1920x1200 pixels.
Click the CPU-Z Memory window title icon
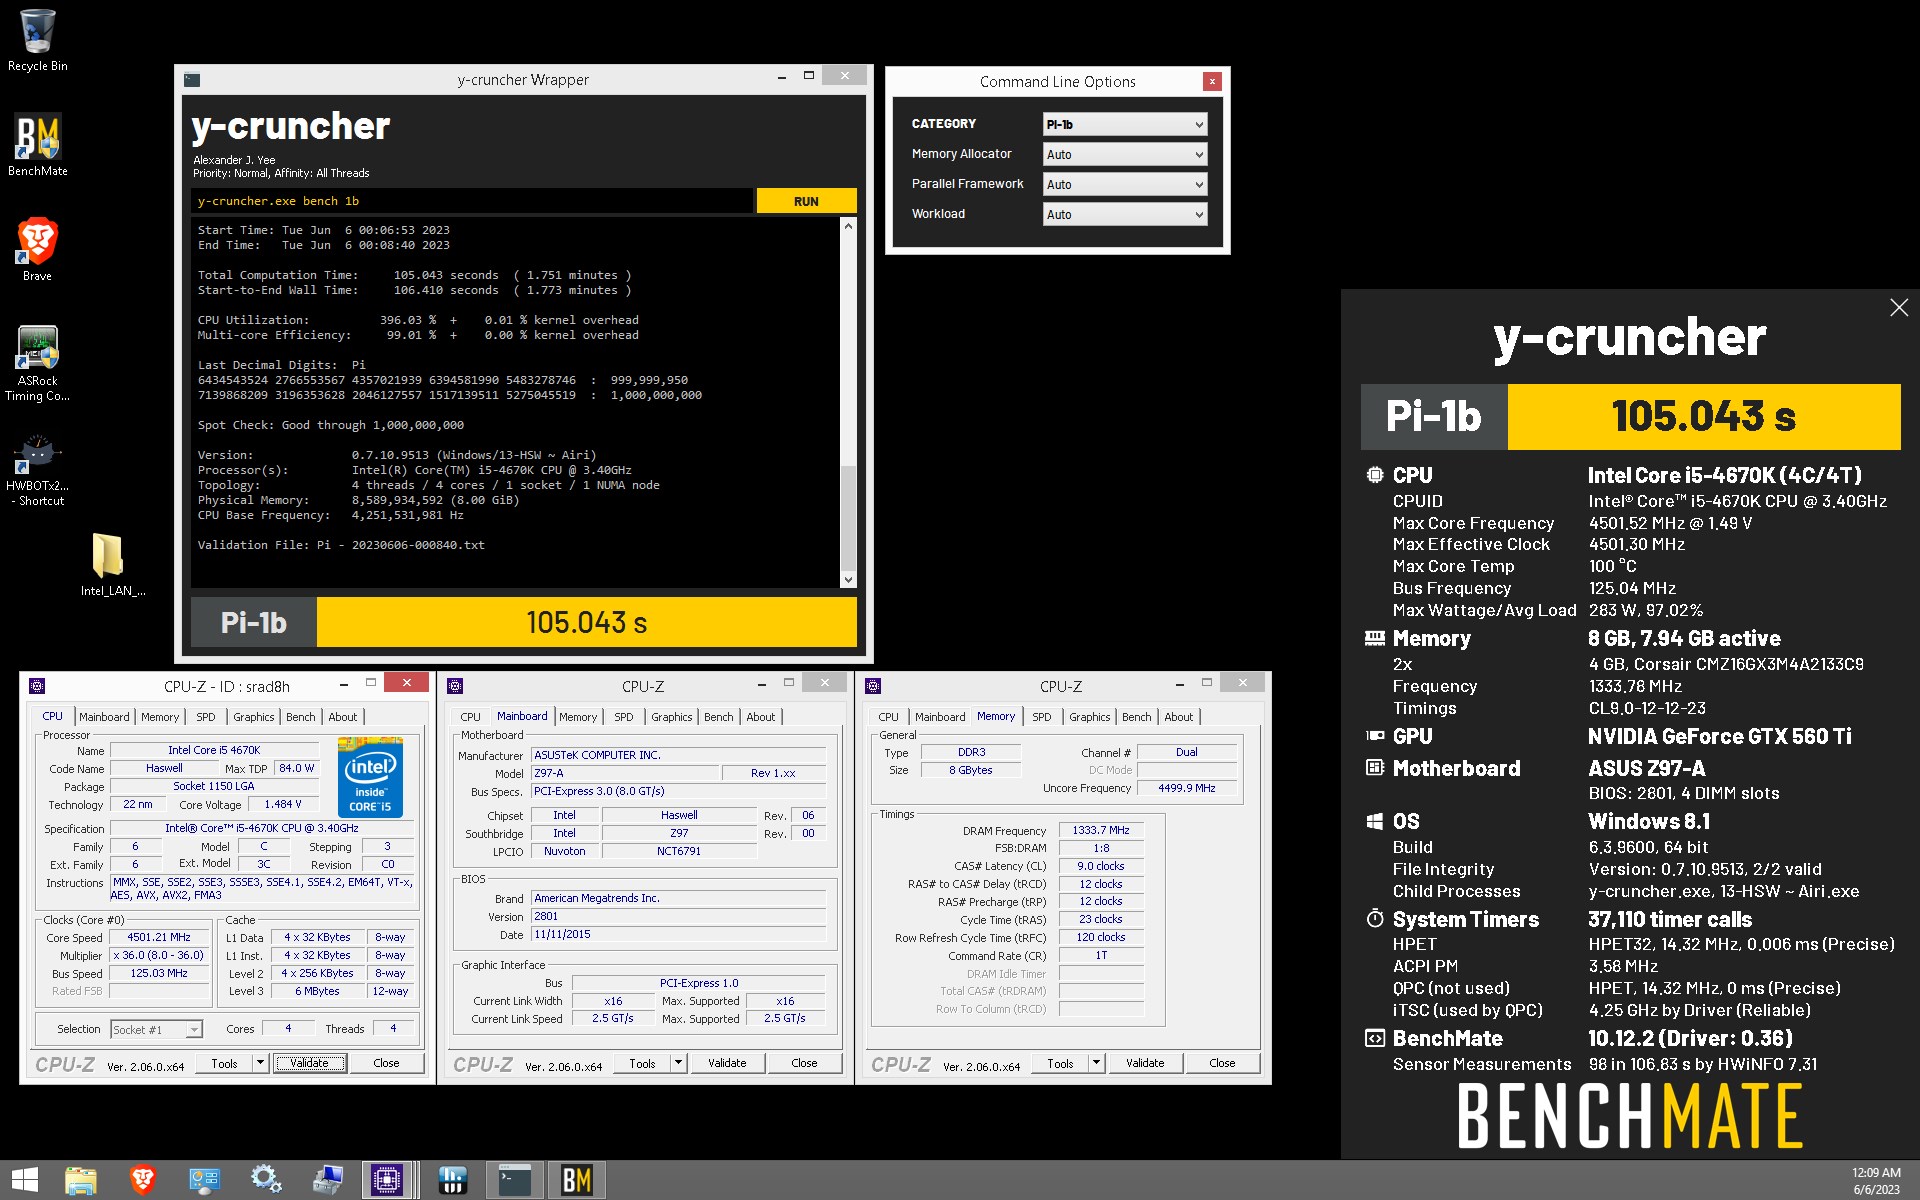(873, 686)
